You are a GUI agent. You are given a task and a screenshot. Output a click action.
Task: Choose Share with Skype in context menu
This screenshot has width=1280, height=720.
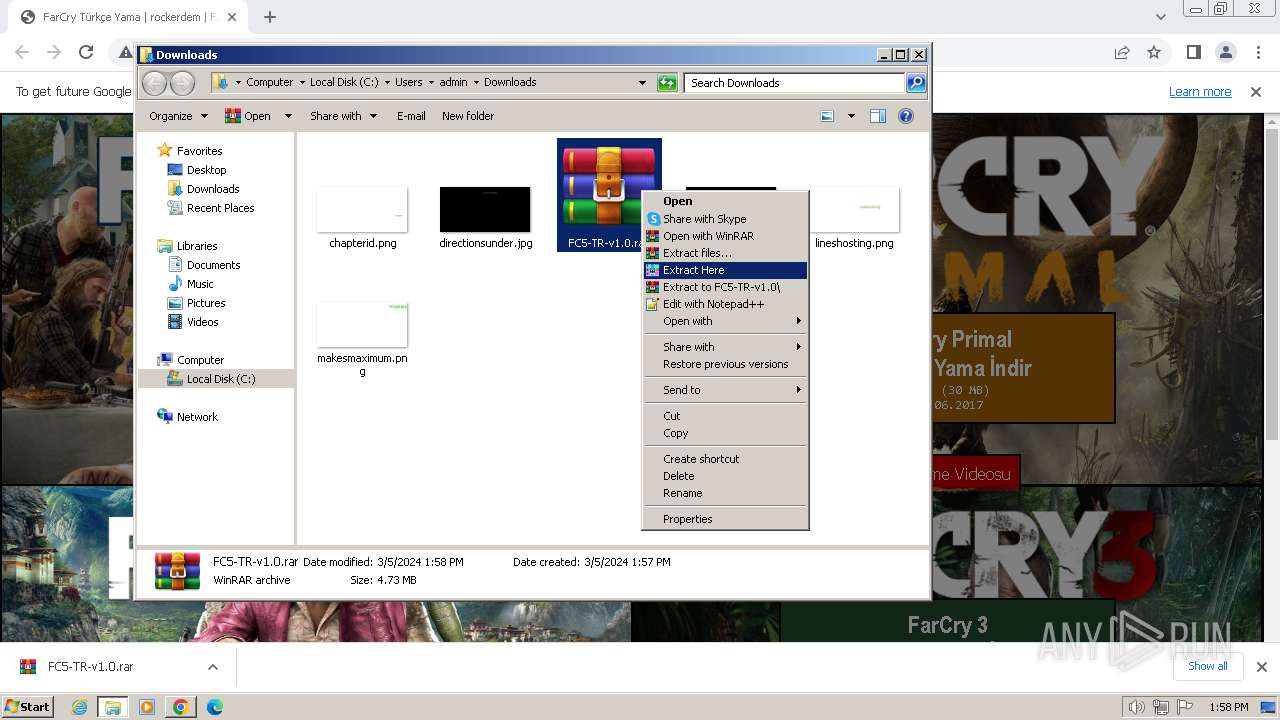[725, 219]
